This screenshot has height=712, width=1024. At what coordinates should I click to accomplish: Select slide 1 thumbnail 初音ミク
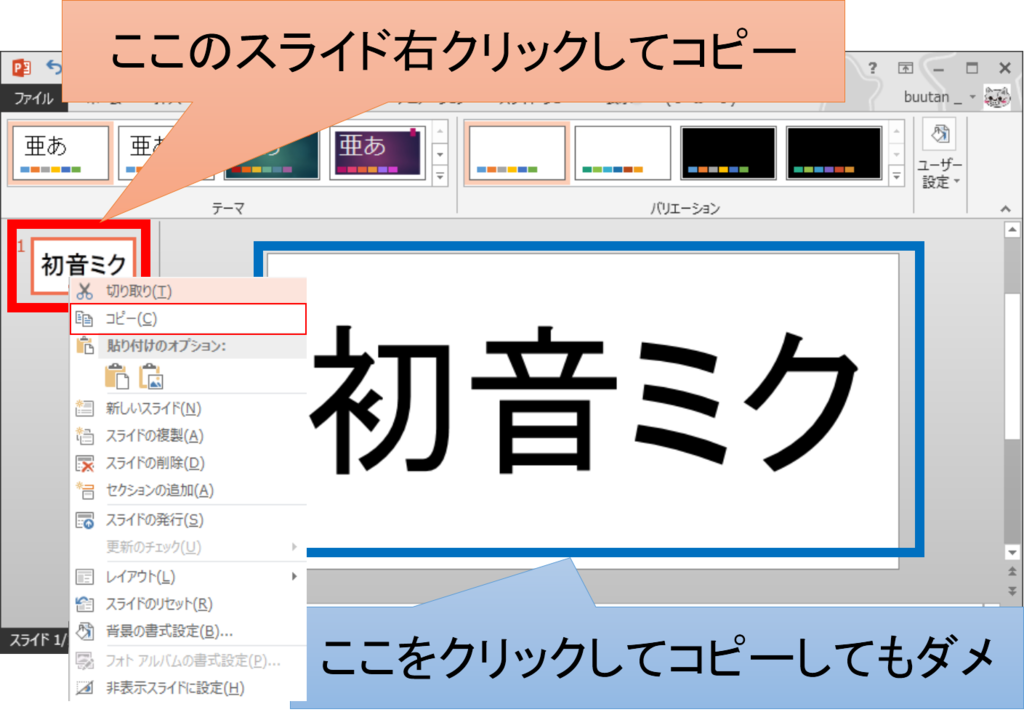(x=83, y=265)
